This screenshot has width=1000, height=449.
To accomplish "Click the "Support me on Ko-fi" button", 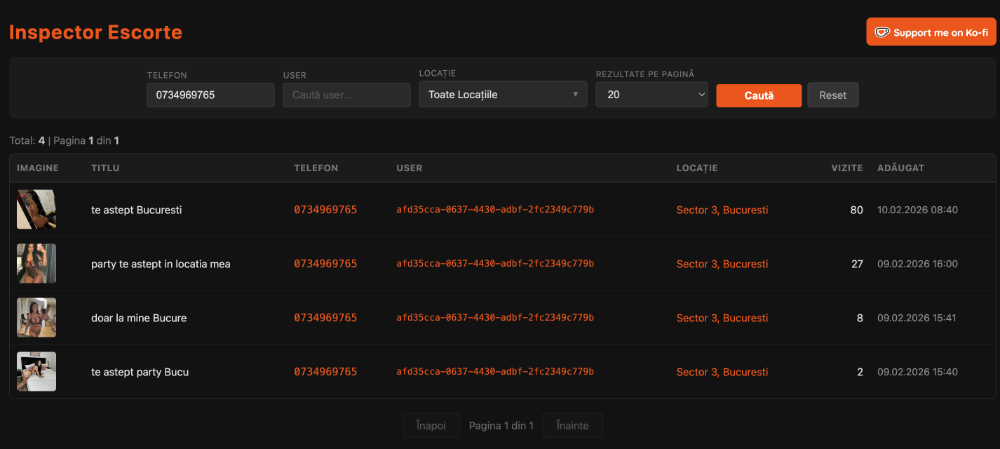I will tap(930, 32).
